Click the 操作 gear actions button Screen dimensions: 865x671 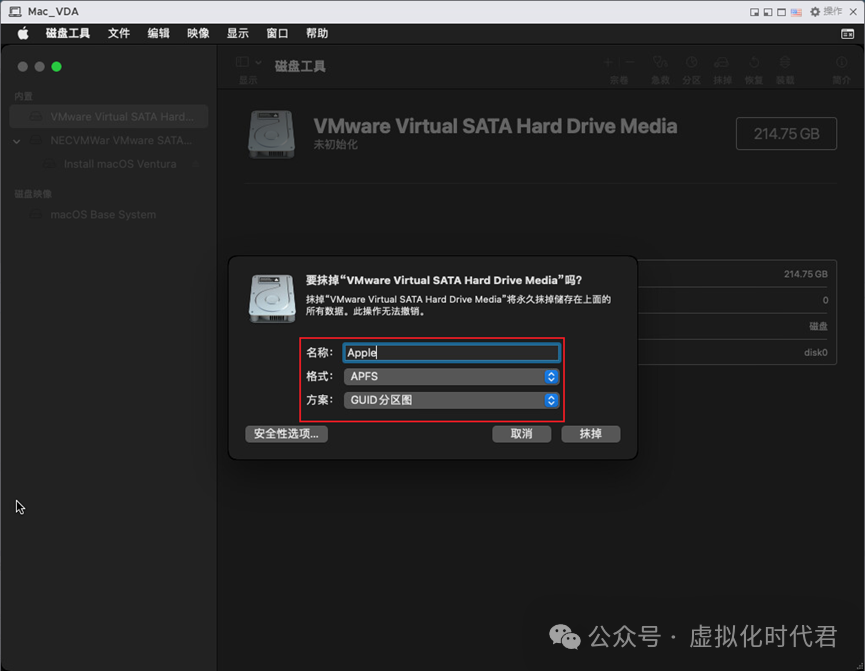point(826,12)
